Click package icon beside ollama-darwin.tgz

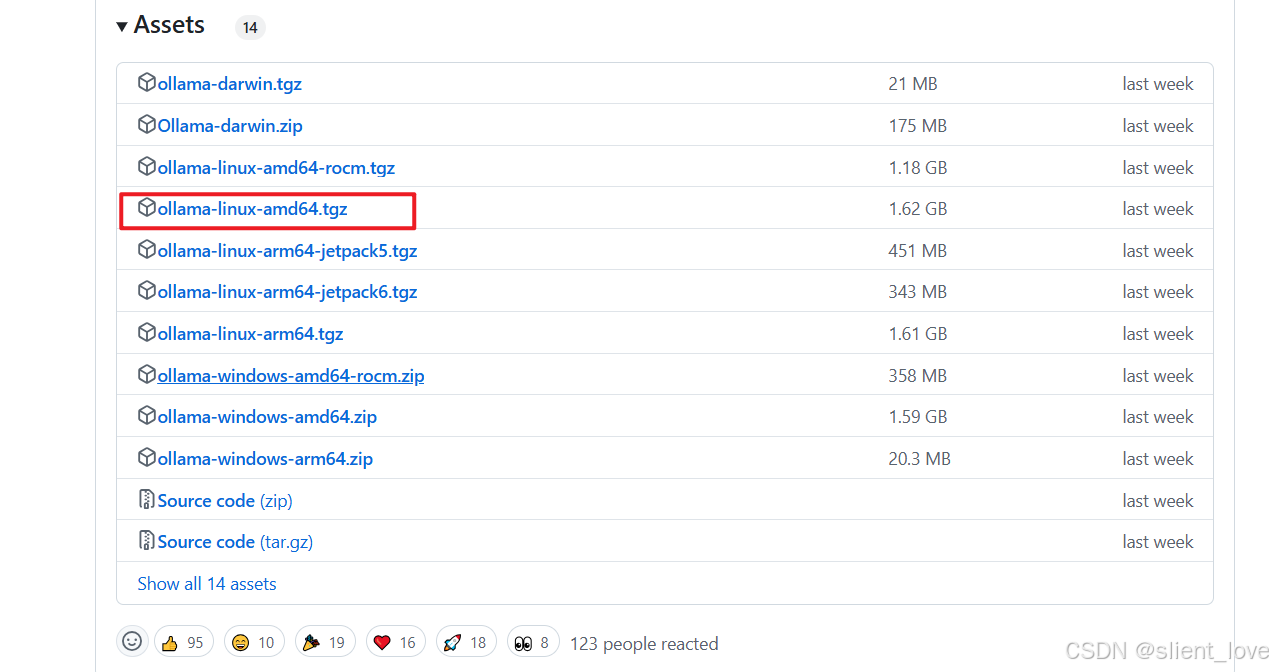tap(147, 83)
